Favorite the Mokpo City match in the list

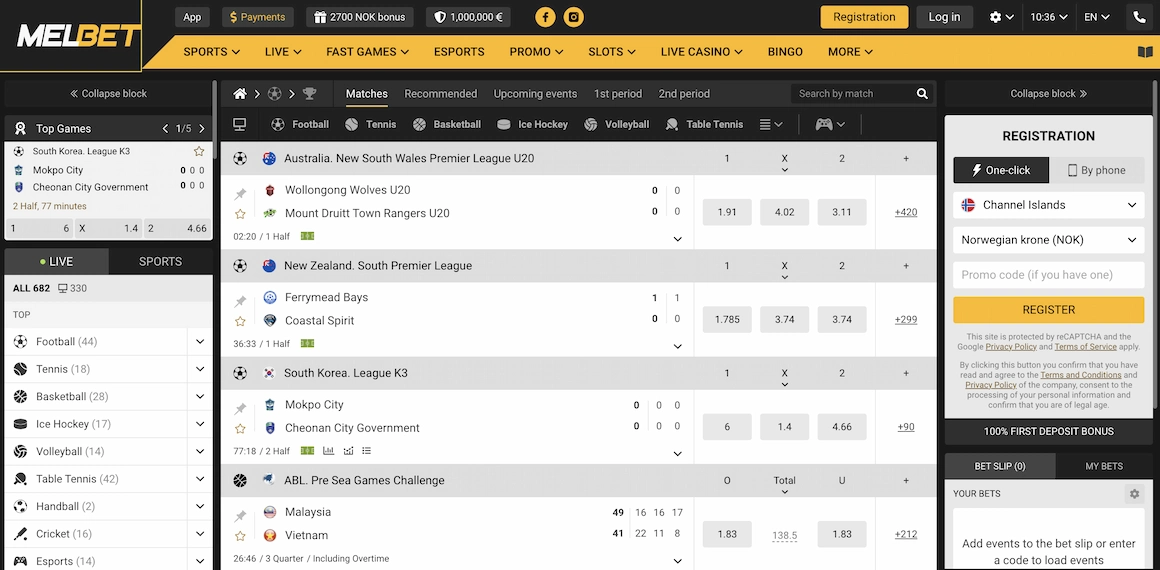(240, 429)
